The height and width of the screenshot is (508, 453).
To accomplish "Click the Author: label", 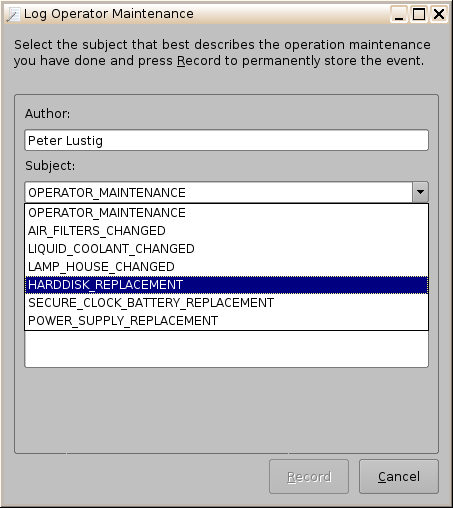I will tap(48, 114).
